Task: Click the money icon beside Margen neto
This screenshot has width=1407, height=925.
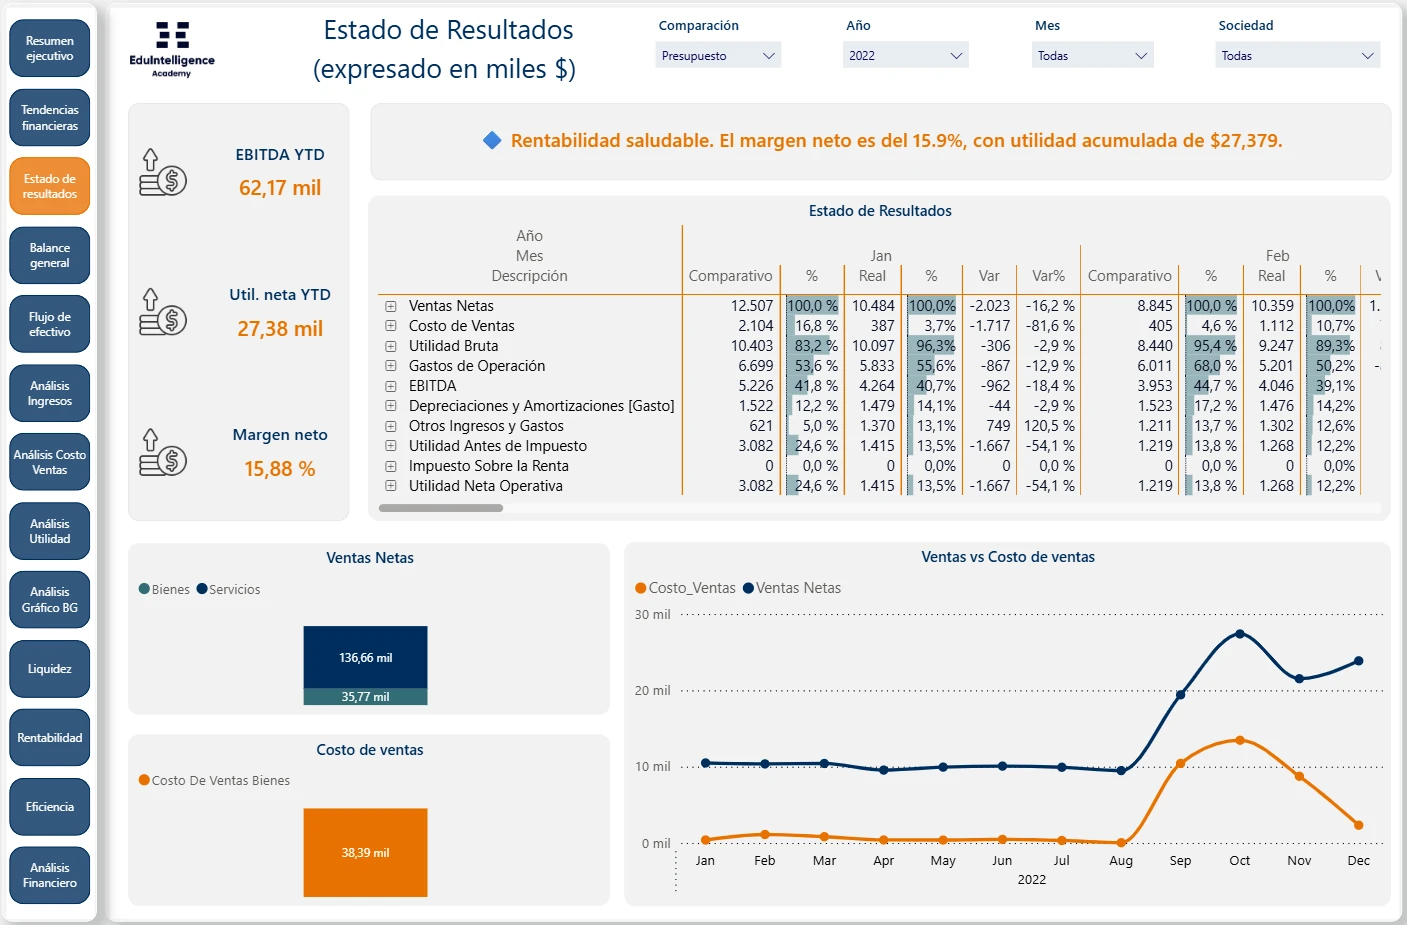Action: [x=163, y=452]
